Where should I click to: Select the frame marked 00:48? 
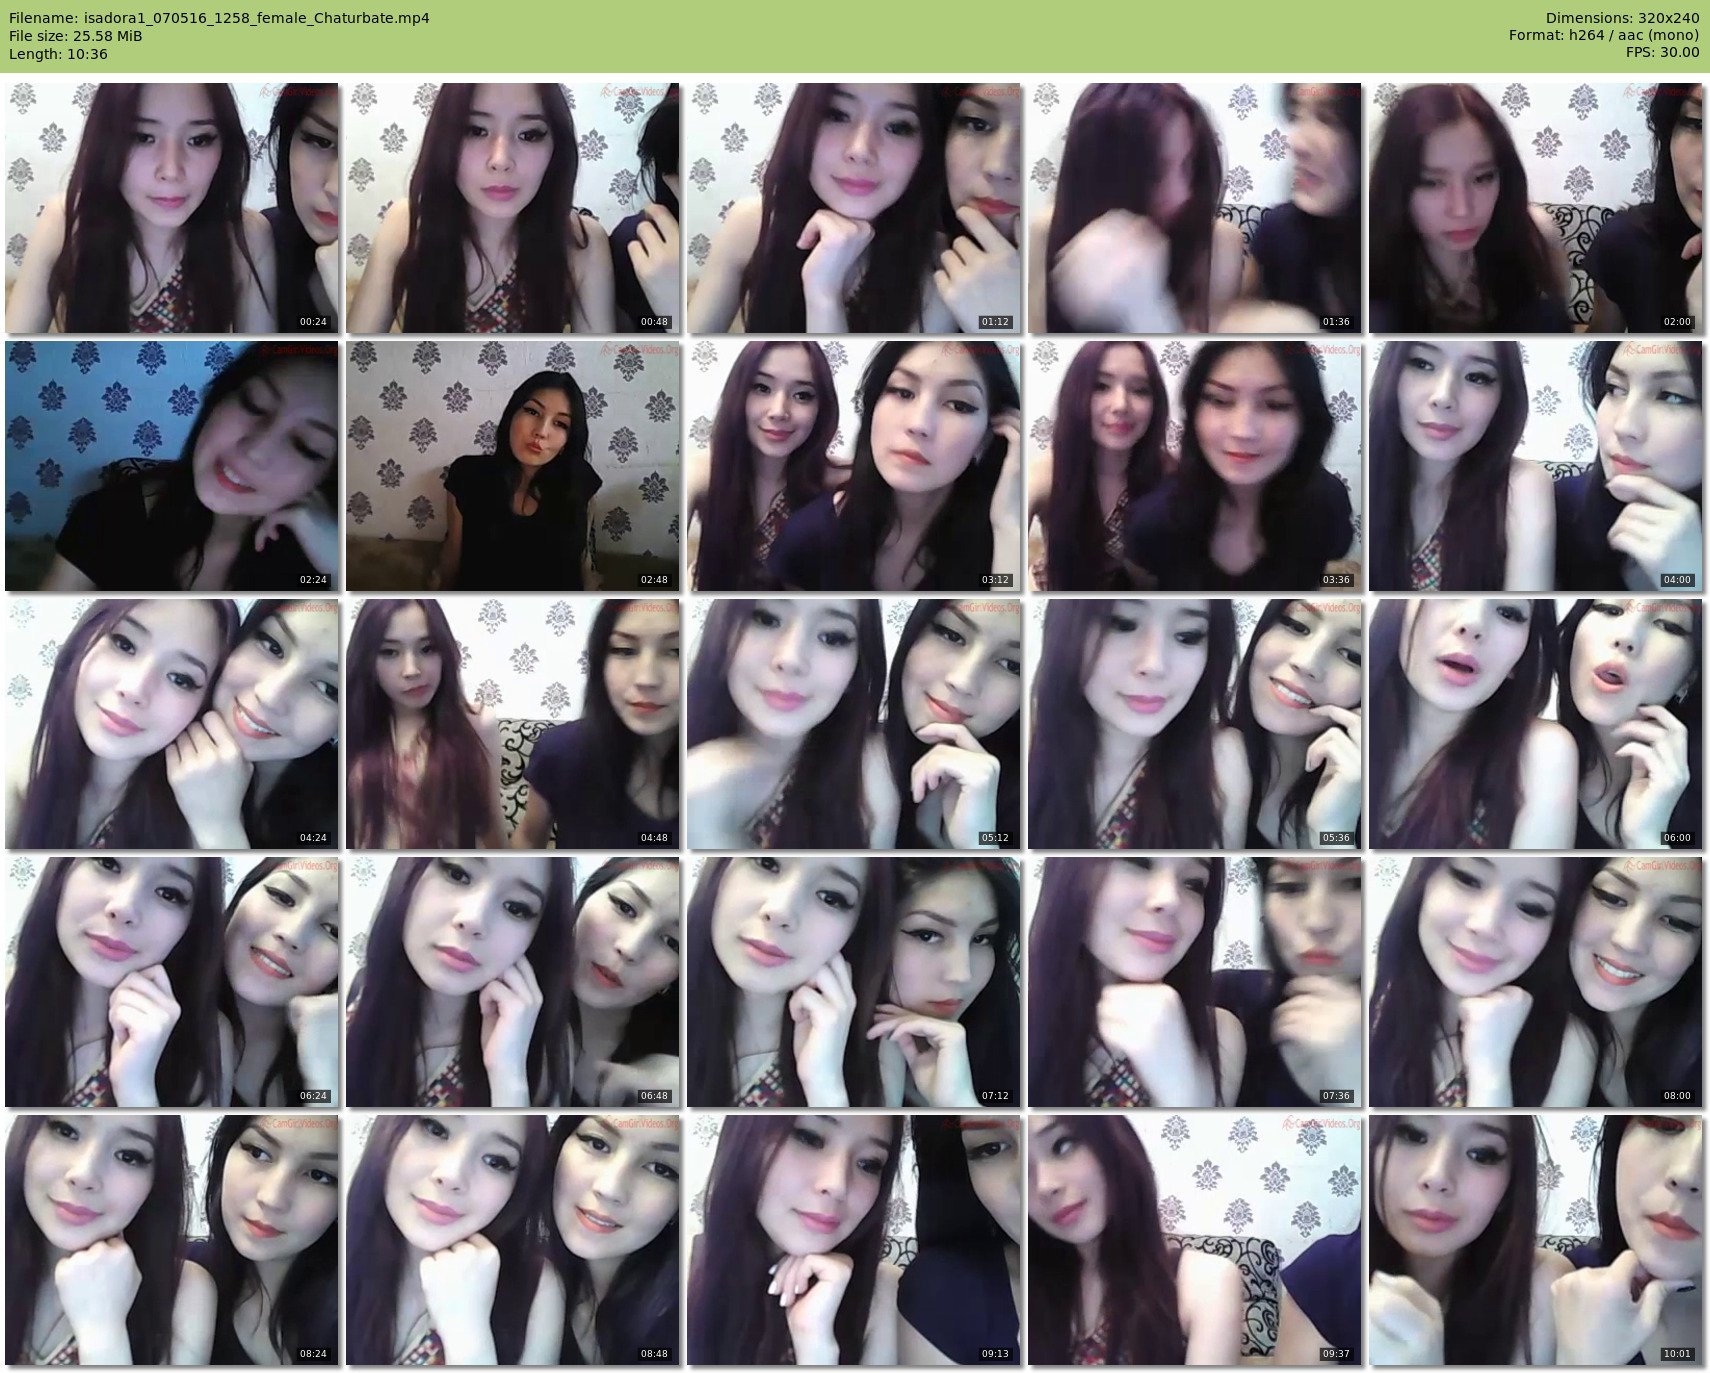513,208
